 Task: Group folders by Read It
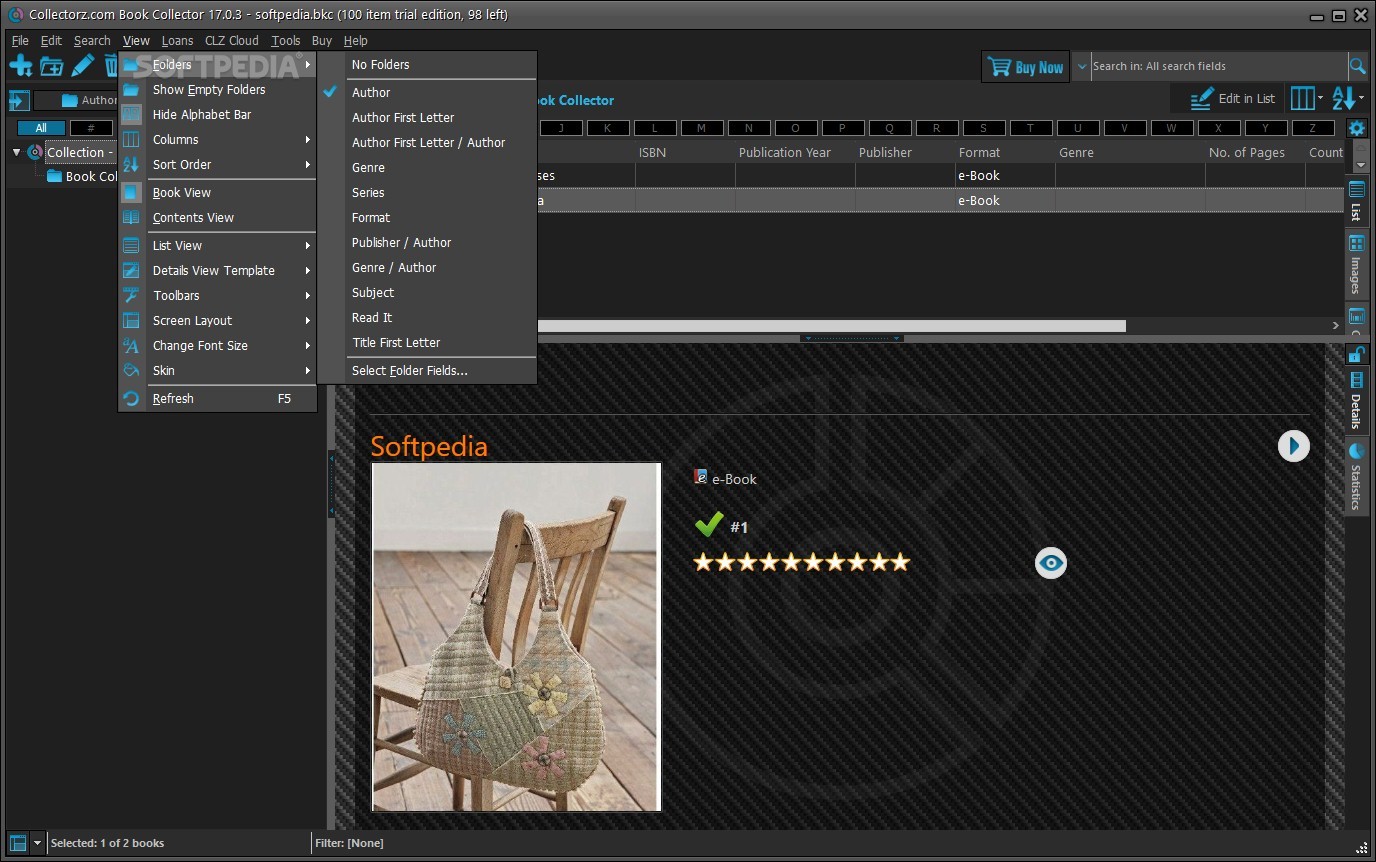pos(427,317)
